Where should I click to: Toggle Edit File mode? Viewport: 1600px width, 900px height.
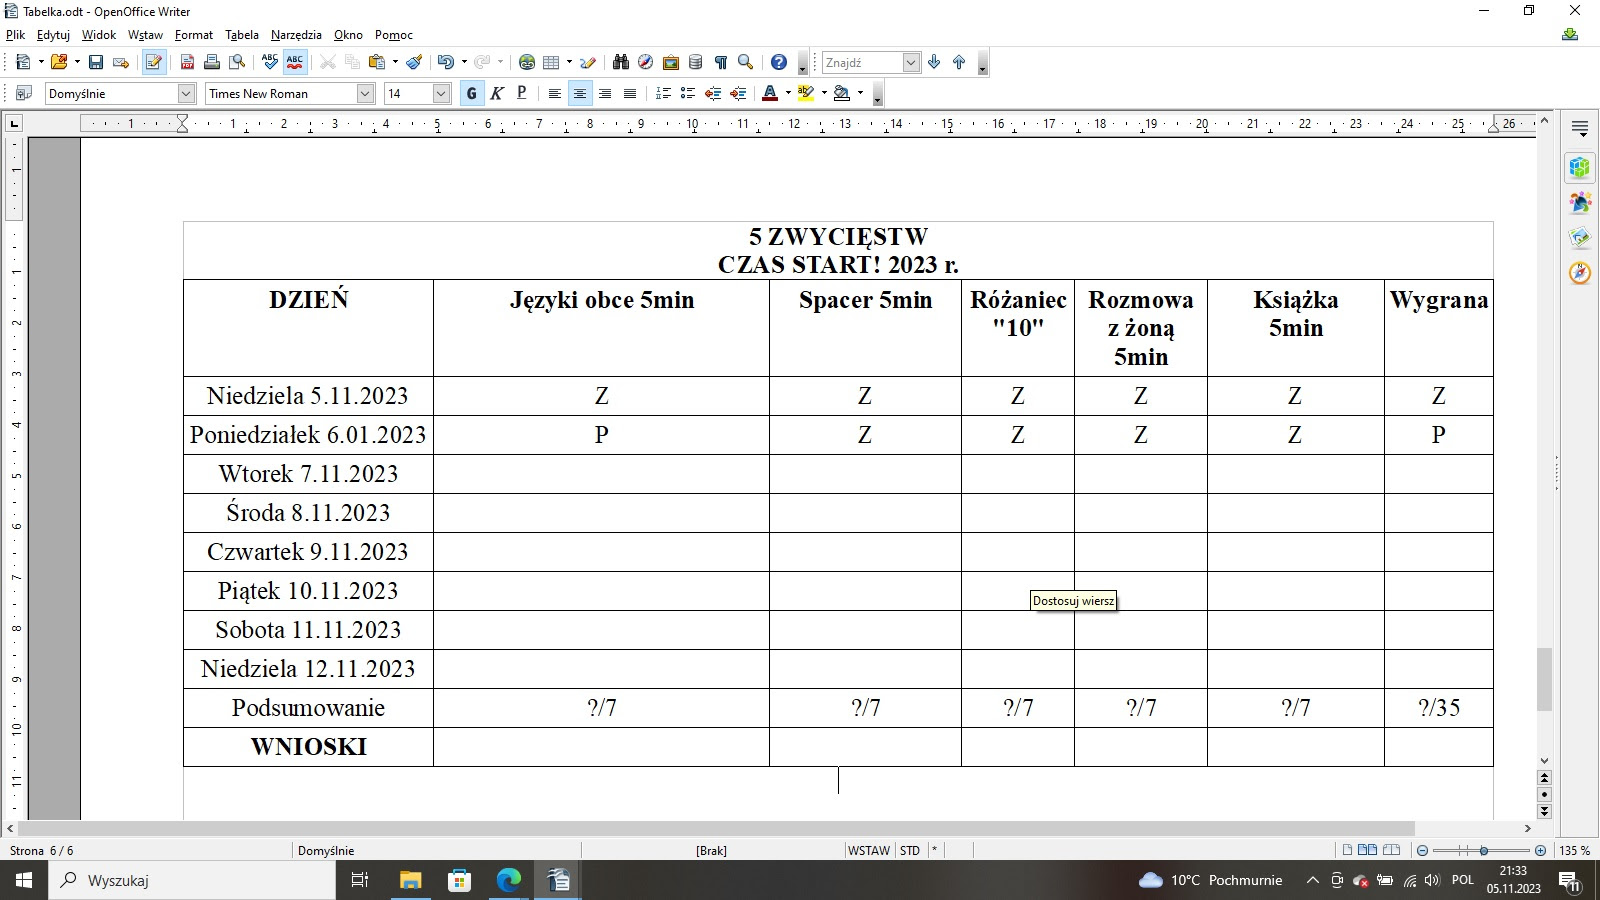point(153,62)
